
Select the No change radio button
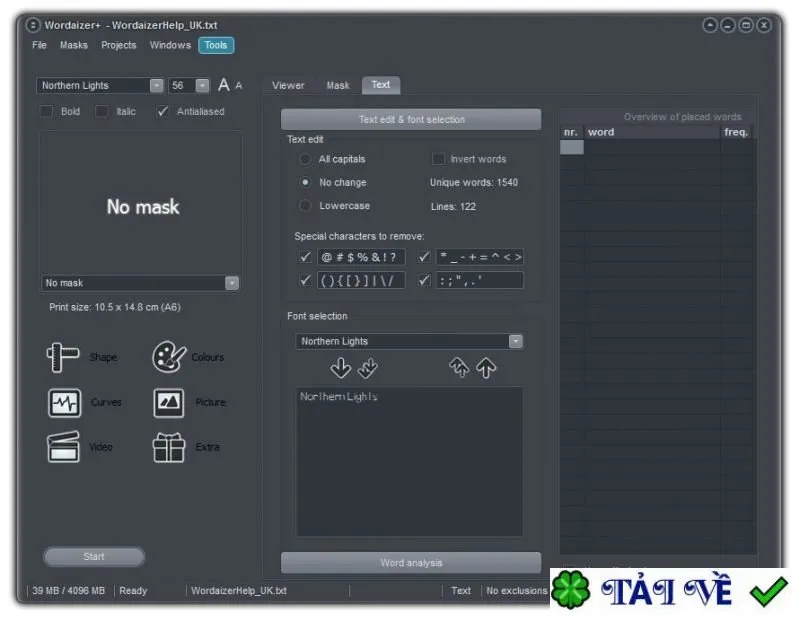click(305, 182)
